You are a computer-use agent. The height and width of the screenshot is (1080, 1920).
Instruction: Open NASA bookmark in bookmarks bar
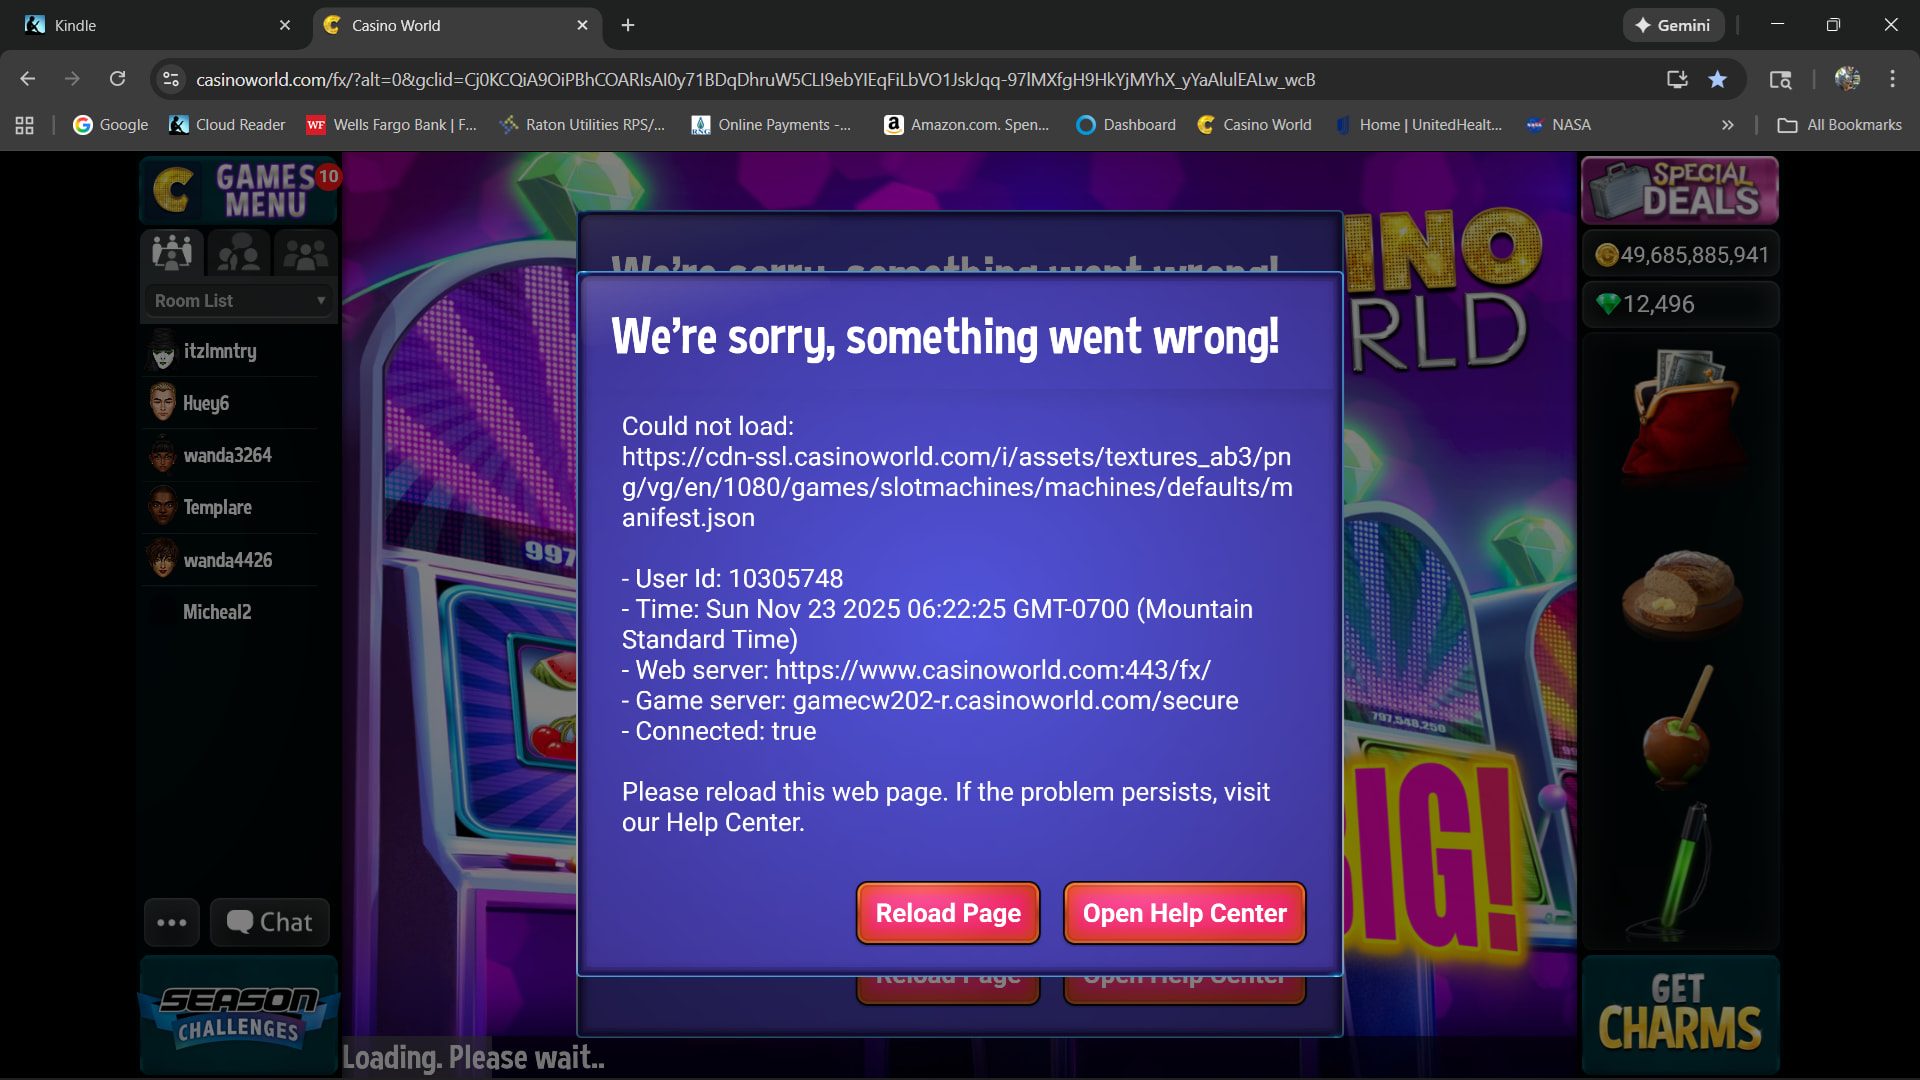click(x=1558, y=125)
